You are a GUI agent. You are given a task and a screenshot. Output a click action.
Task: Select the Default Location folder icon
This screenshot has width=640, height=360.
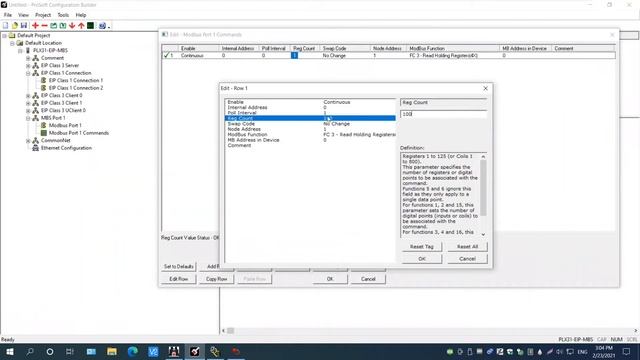click(20, 43)
